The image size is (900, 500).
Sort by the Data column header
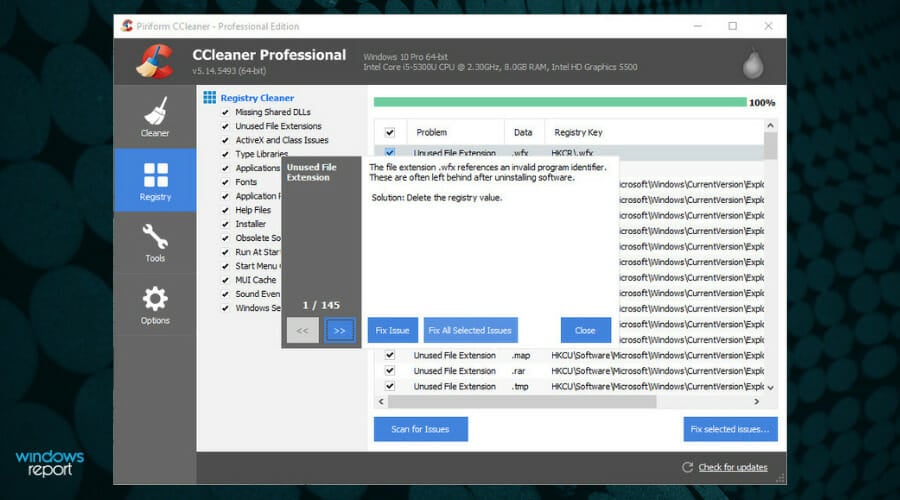[x=524, y=132]
